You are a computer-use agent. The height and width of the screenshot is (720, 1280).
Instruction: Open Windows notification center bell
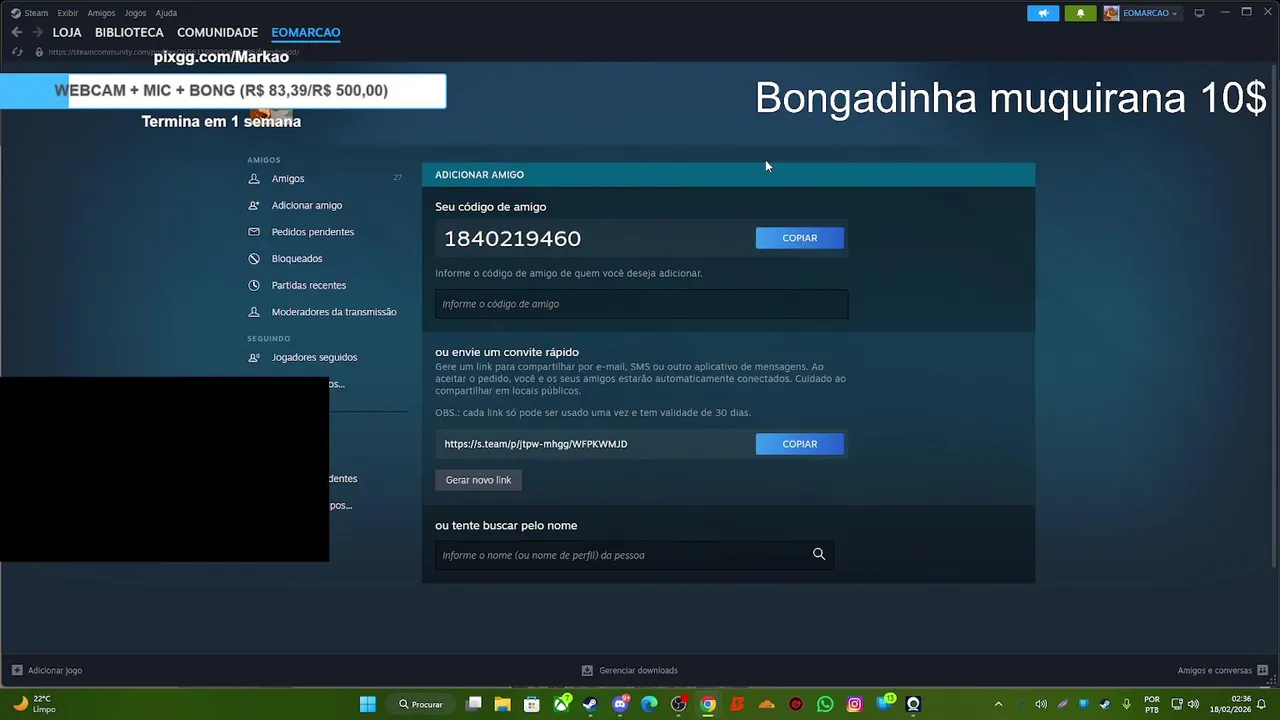click(x=1262, y=704)
